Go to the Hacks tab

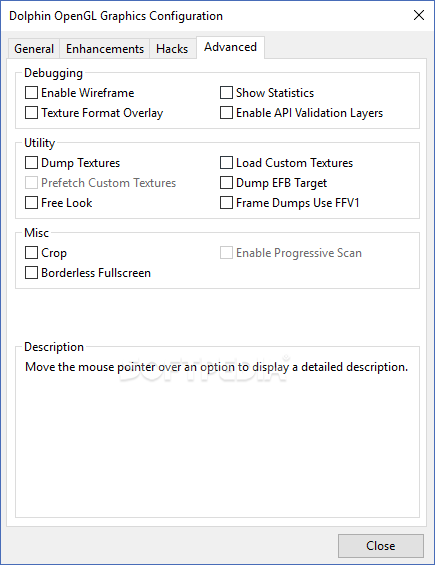pyautogui.click(x=172, y=49)
